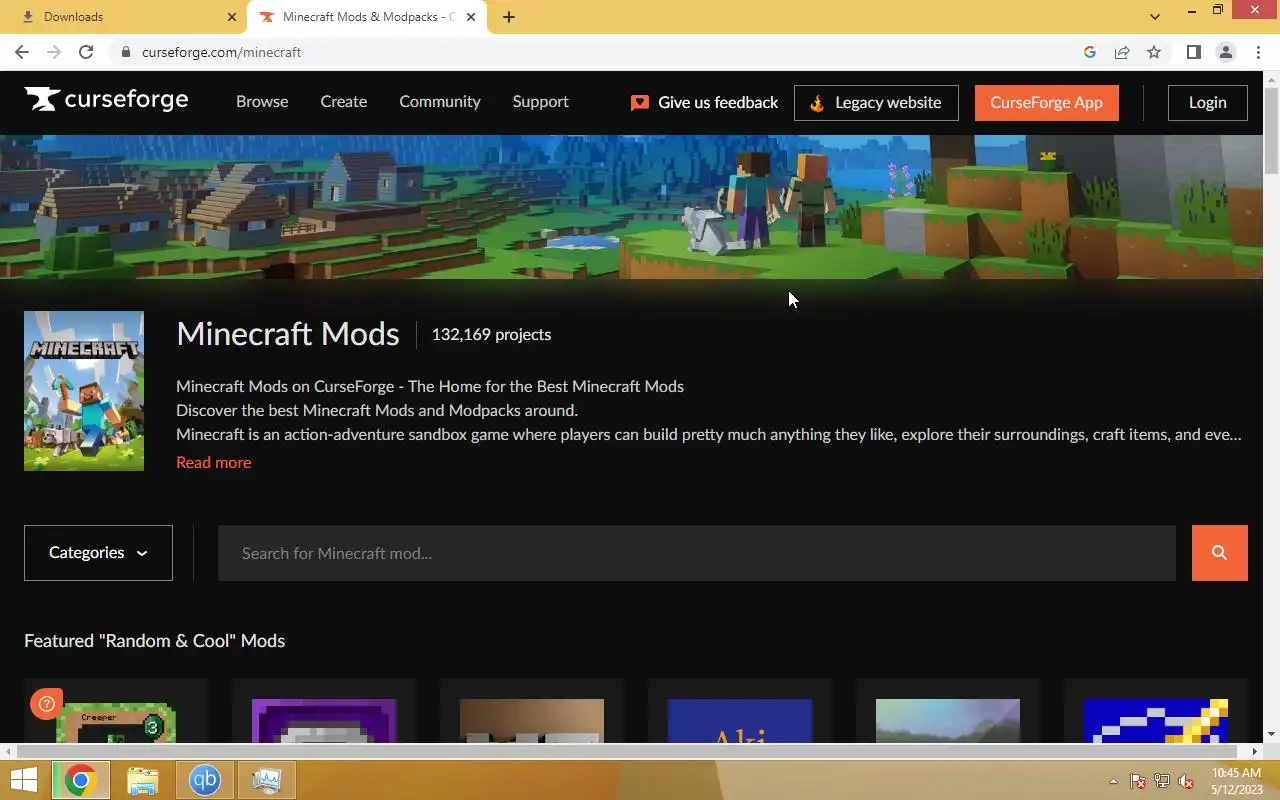Click the network icon in the system tray
This screenshot has height=800, width=1280.
click(x=1162, y=781)
